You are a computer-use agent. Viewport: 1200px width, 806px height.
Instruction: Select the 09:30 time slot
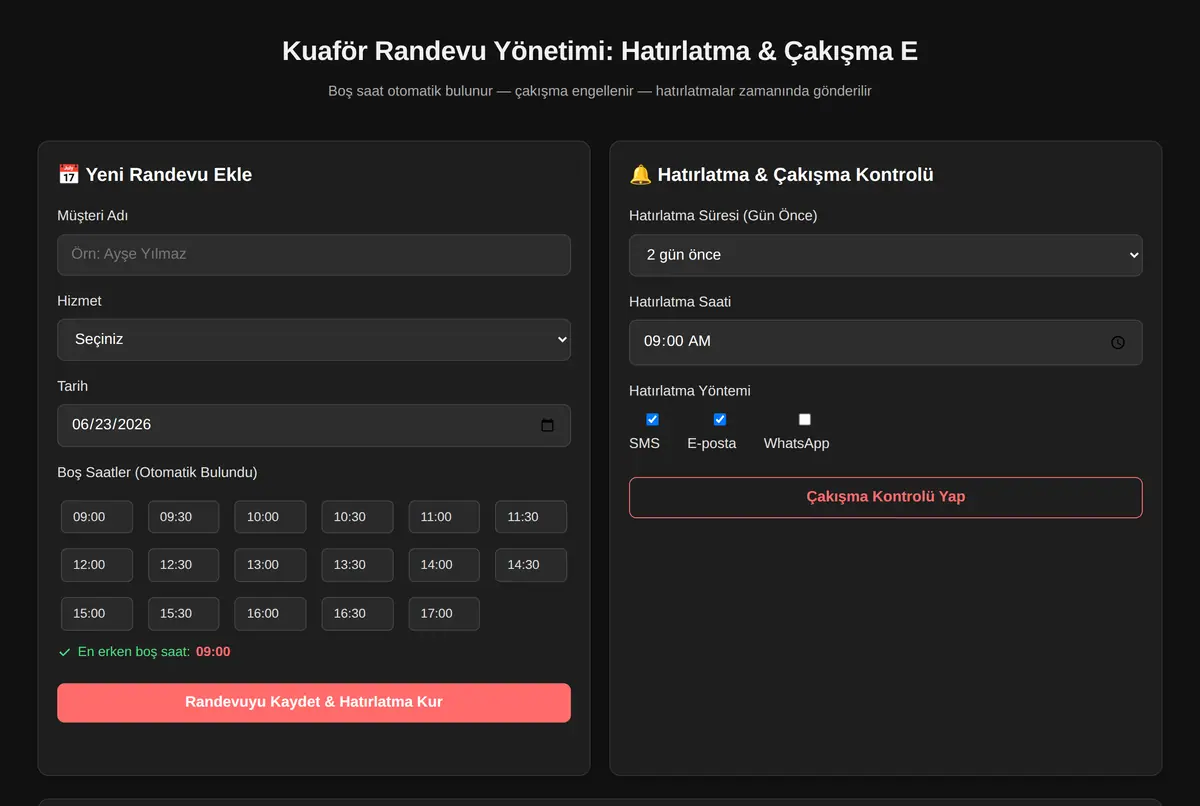(x=184, y=517)
